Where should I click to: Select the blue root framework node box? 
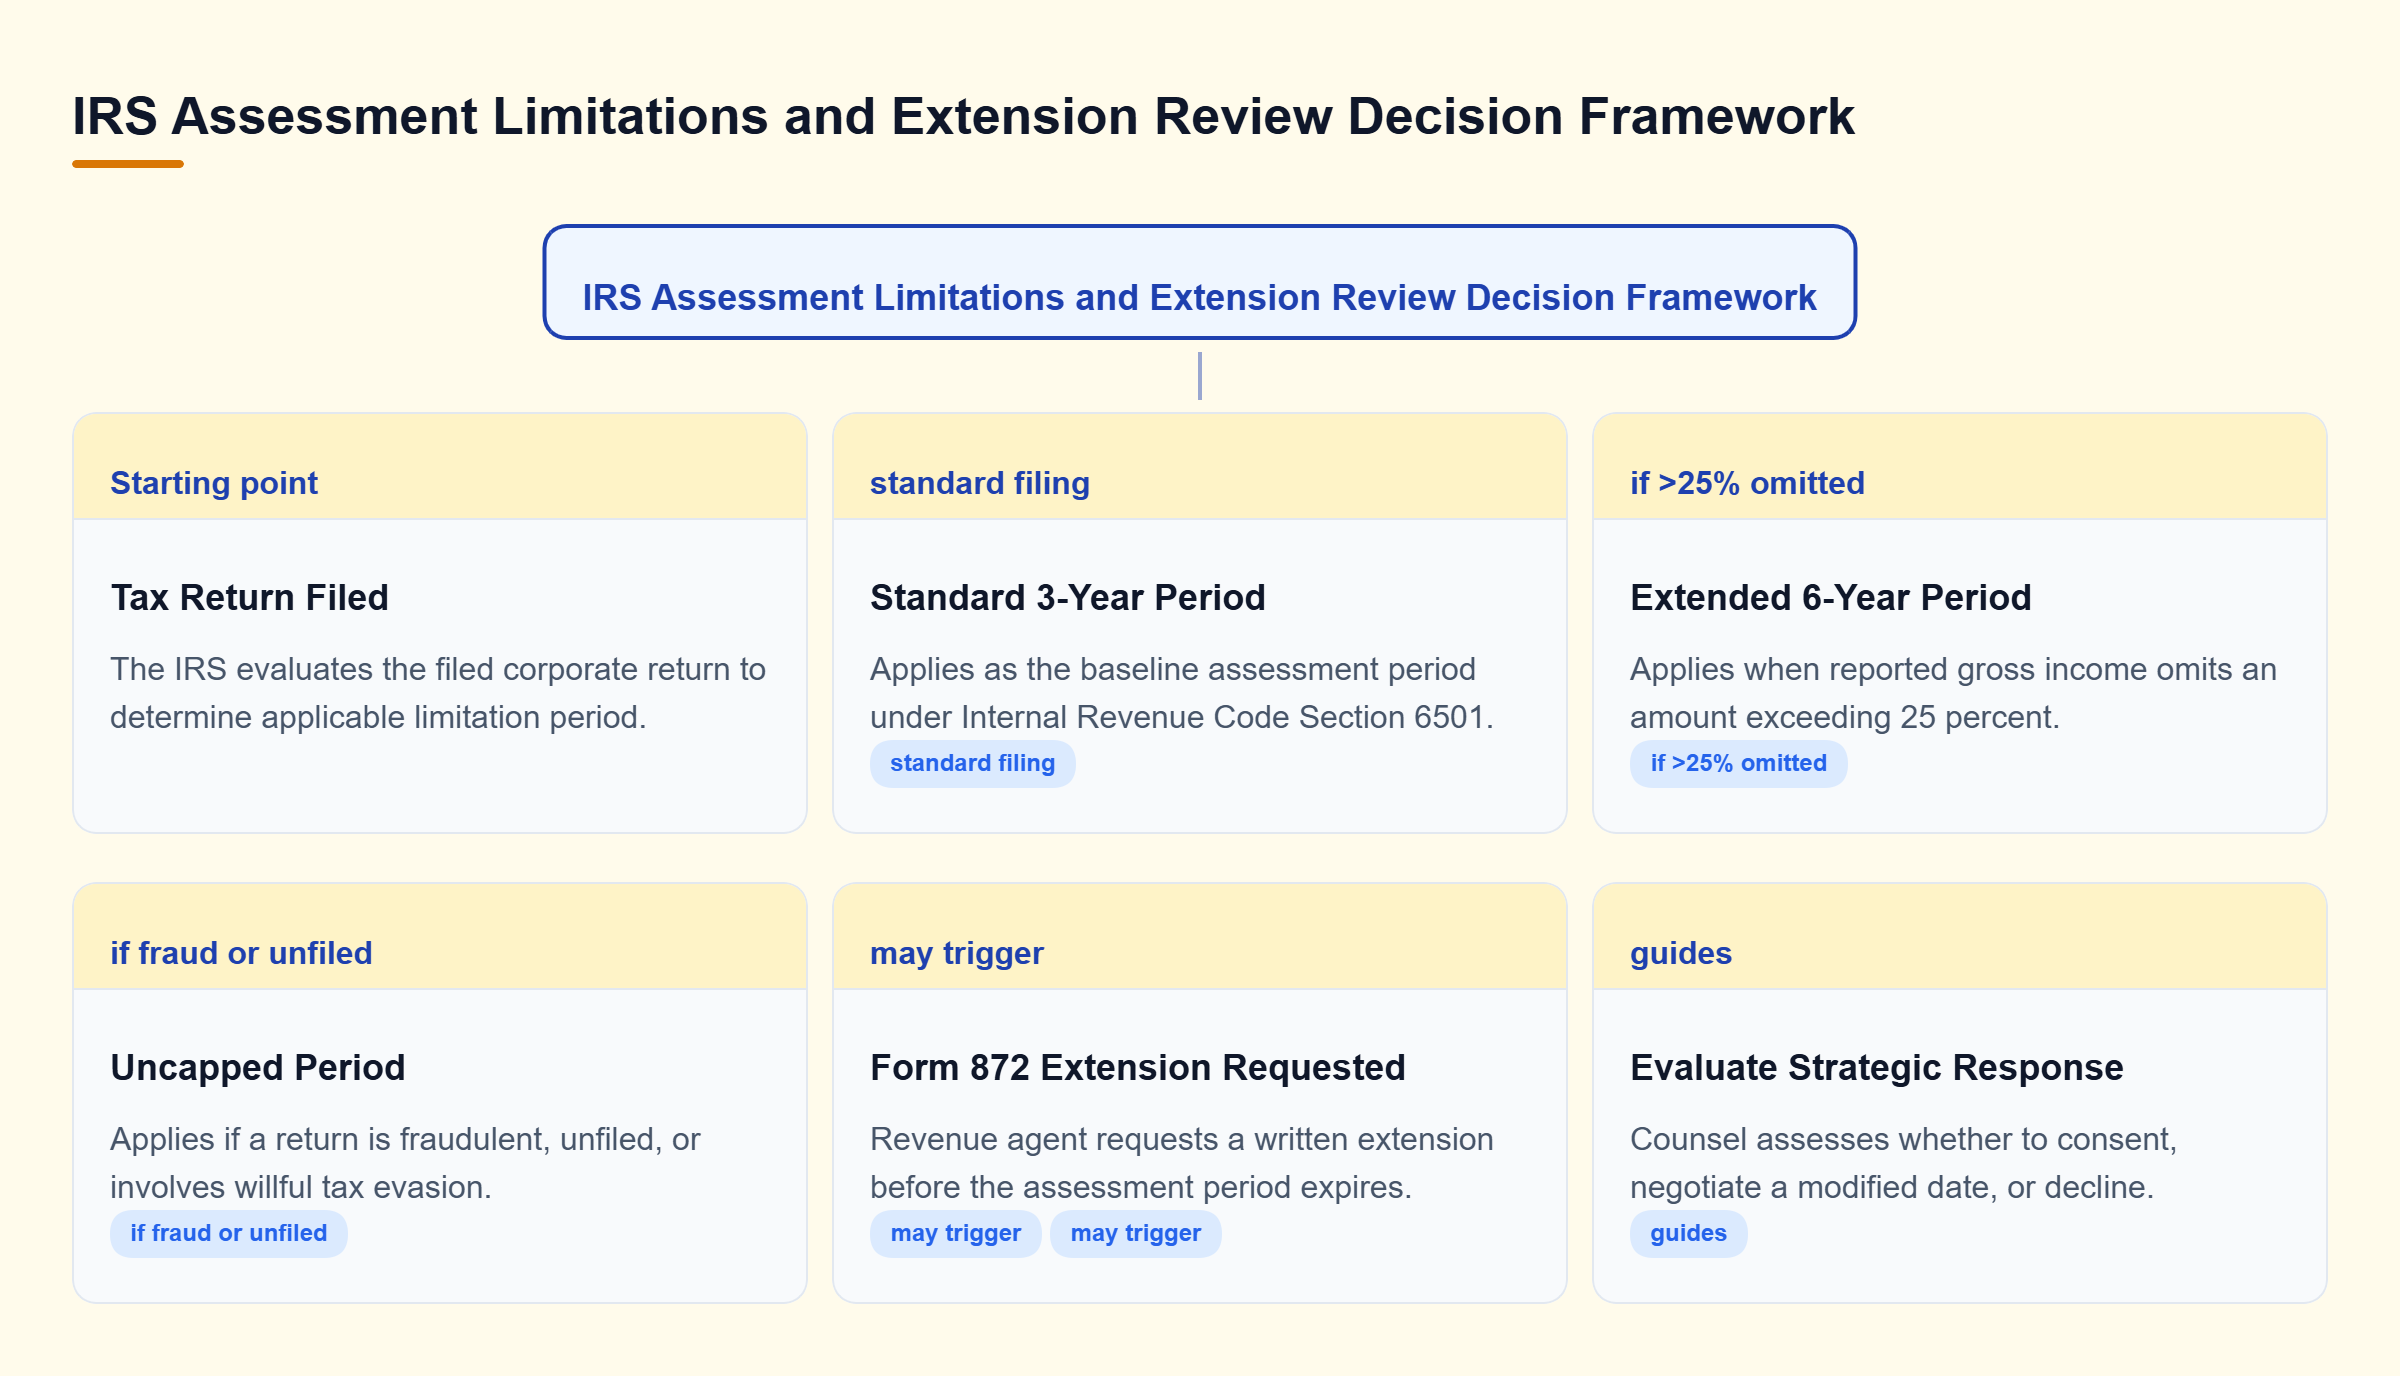tap(1199, 282)
